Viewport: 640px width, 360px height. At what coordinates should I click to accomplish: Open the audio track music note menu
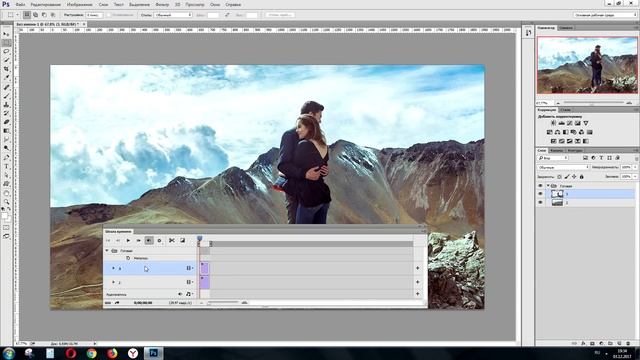(x=189, y=294)
